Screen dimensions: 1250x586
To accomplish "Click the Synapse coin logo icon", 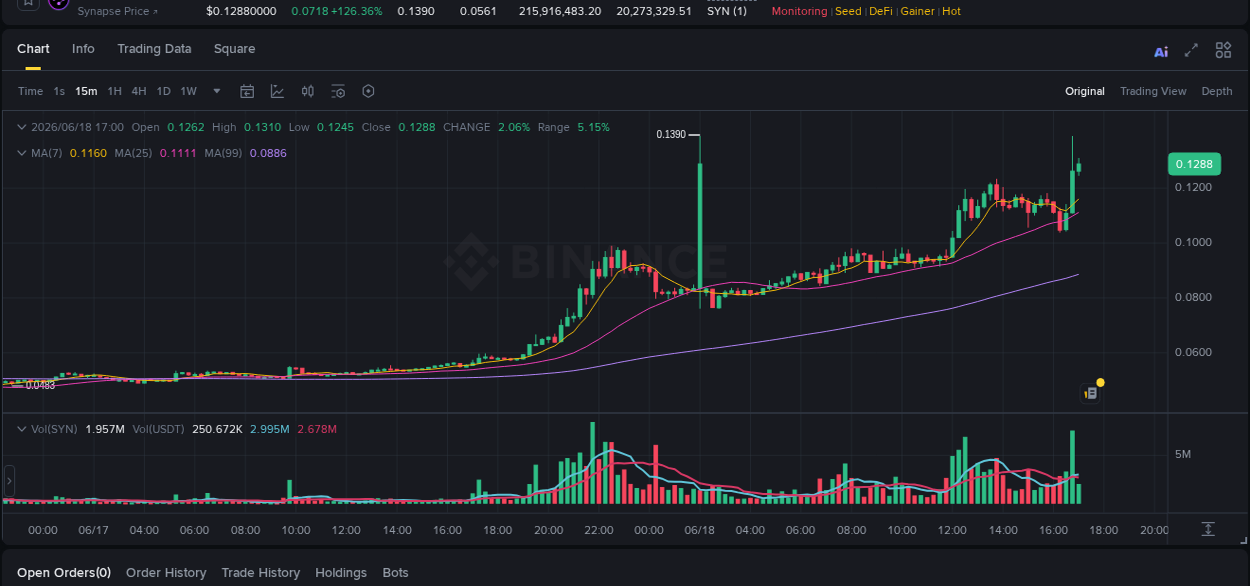I will 59,4.
